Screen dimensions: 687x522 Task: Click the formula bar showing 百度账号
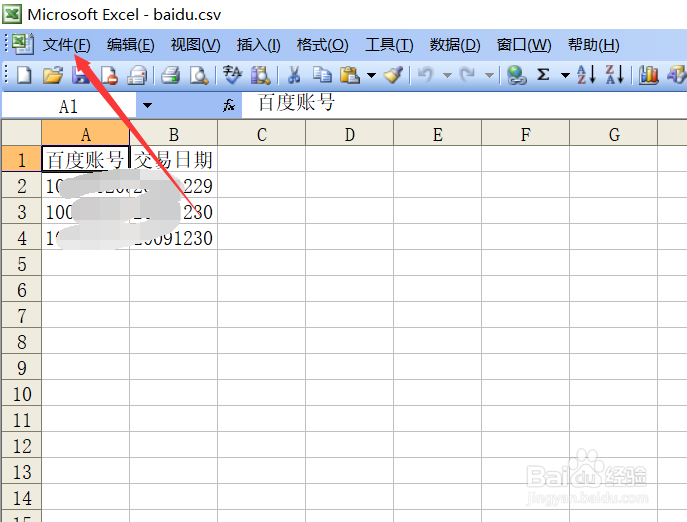pyautogui.click(x=464, y=105)
